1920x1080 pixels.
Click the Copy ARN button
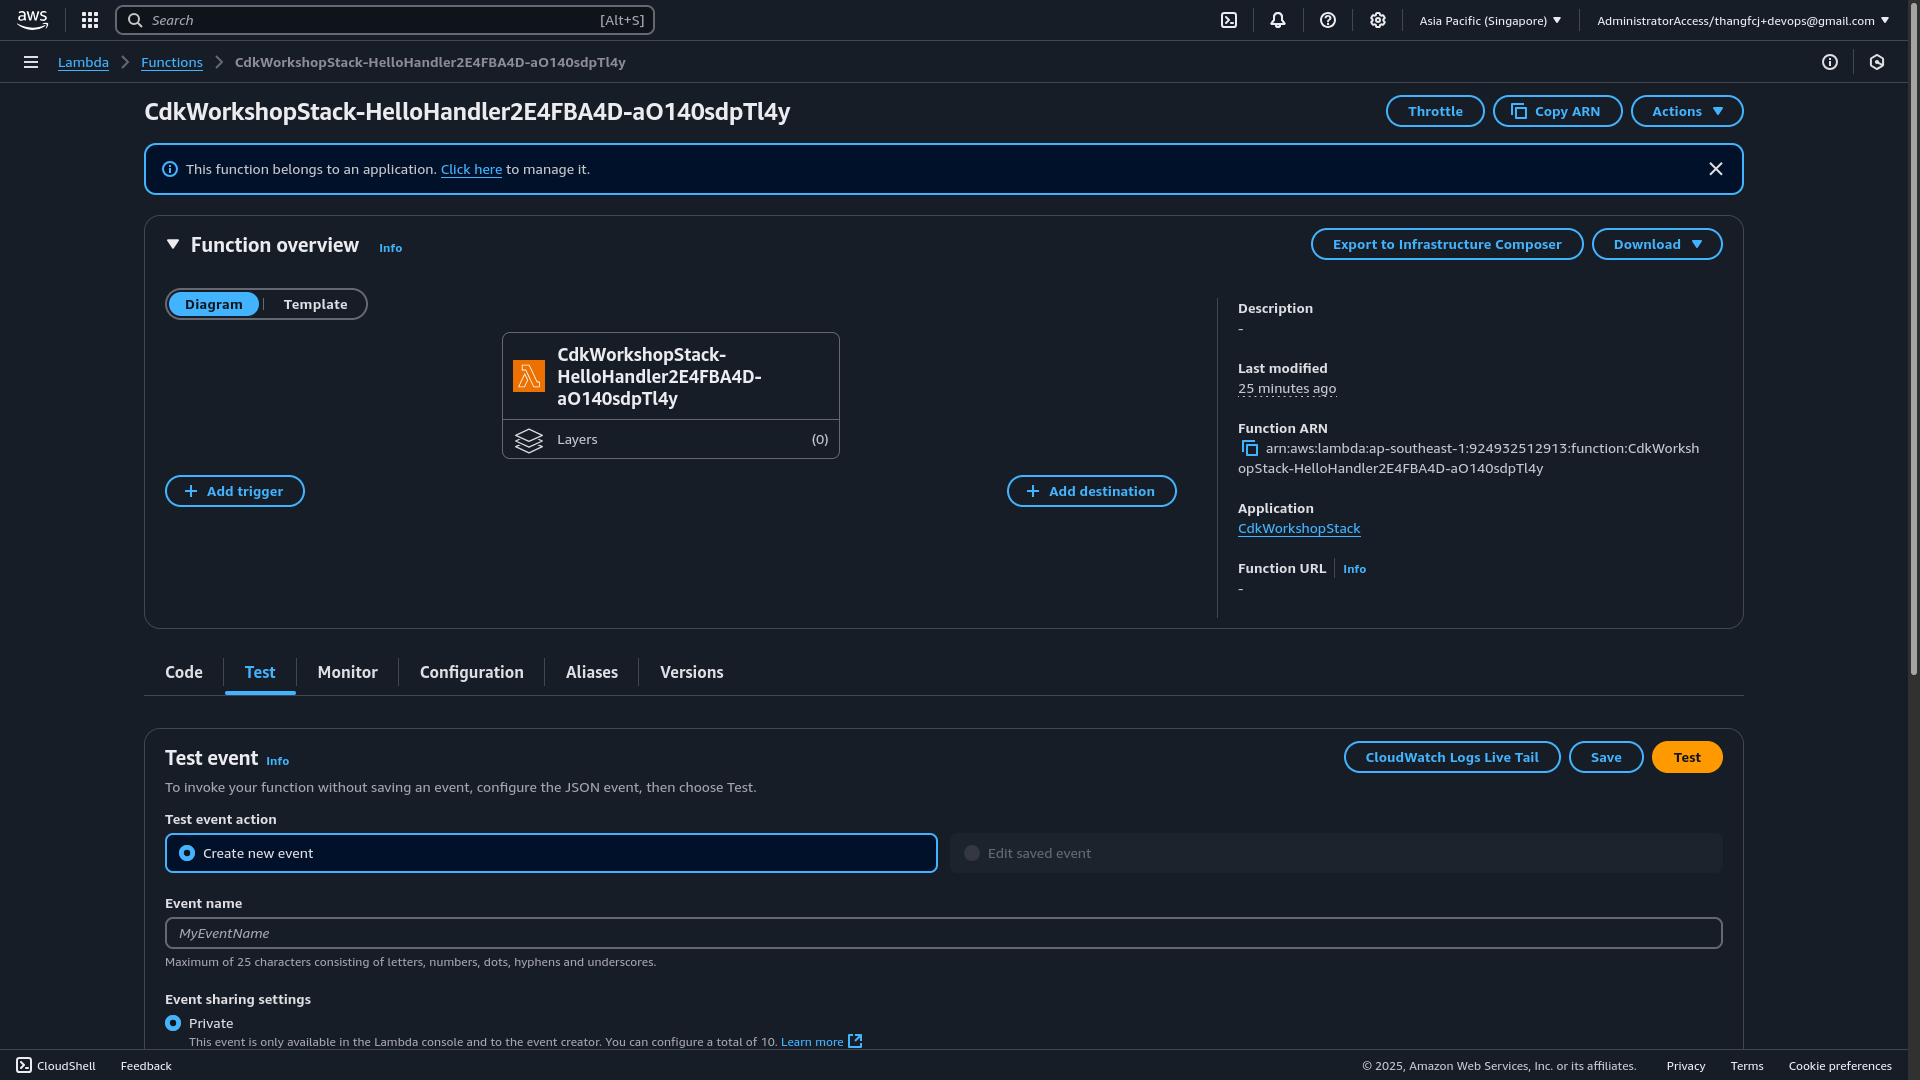coord(1558,111)
